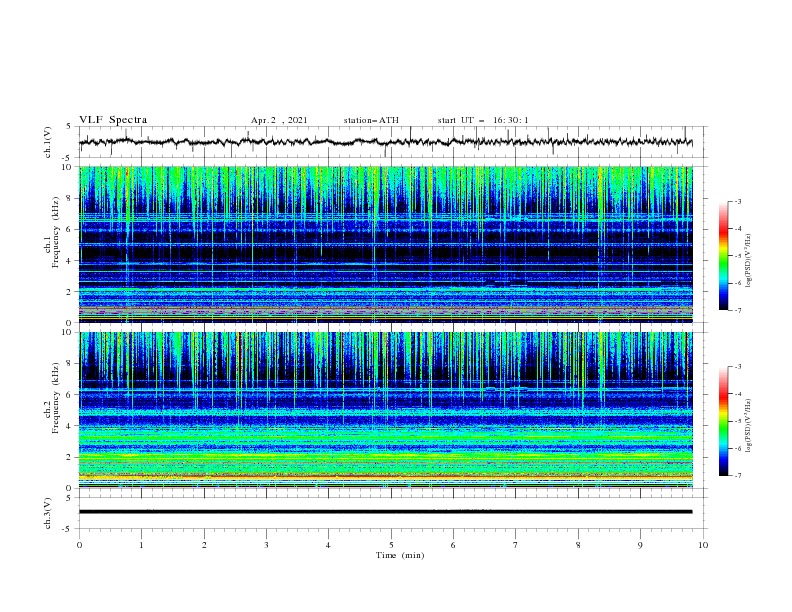Click the '-7' label on ch.2 colorbar

click(737, 476)
